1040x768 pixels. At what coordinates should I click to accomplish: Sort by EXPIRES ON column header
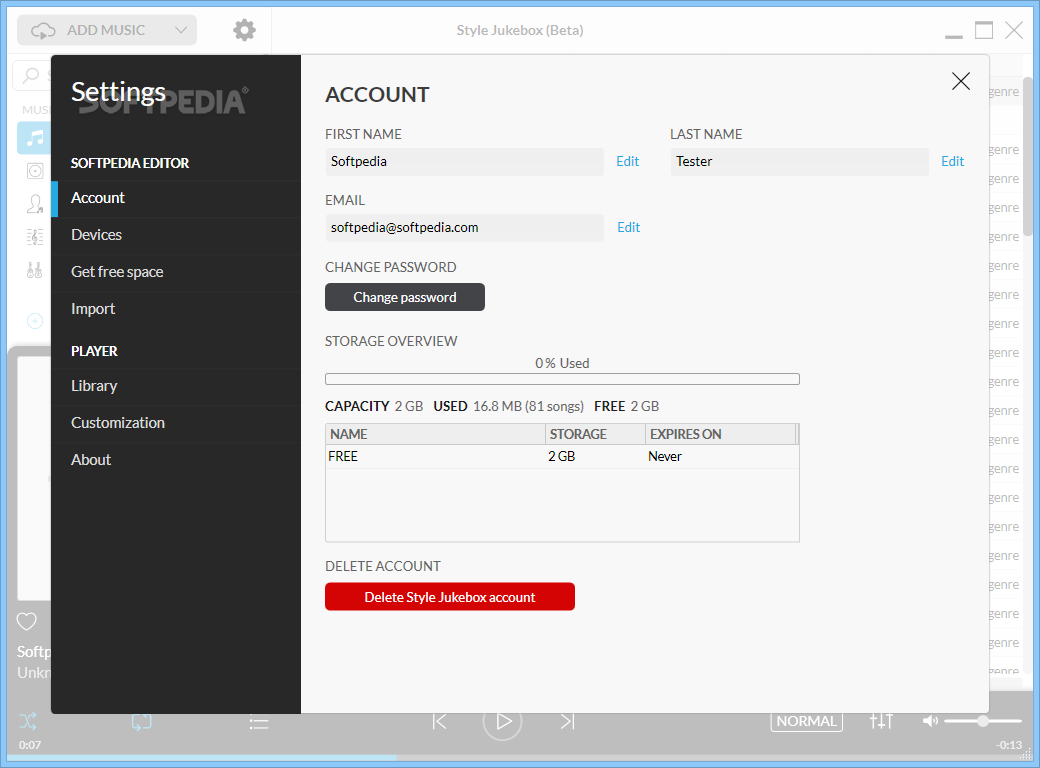pyautogui.click(x=720, y=434)
